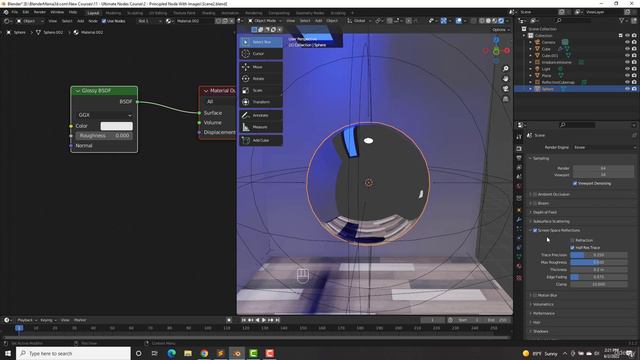Select the Select Box tool
640x360 pixels.
pos(261,42)
